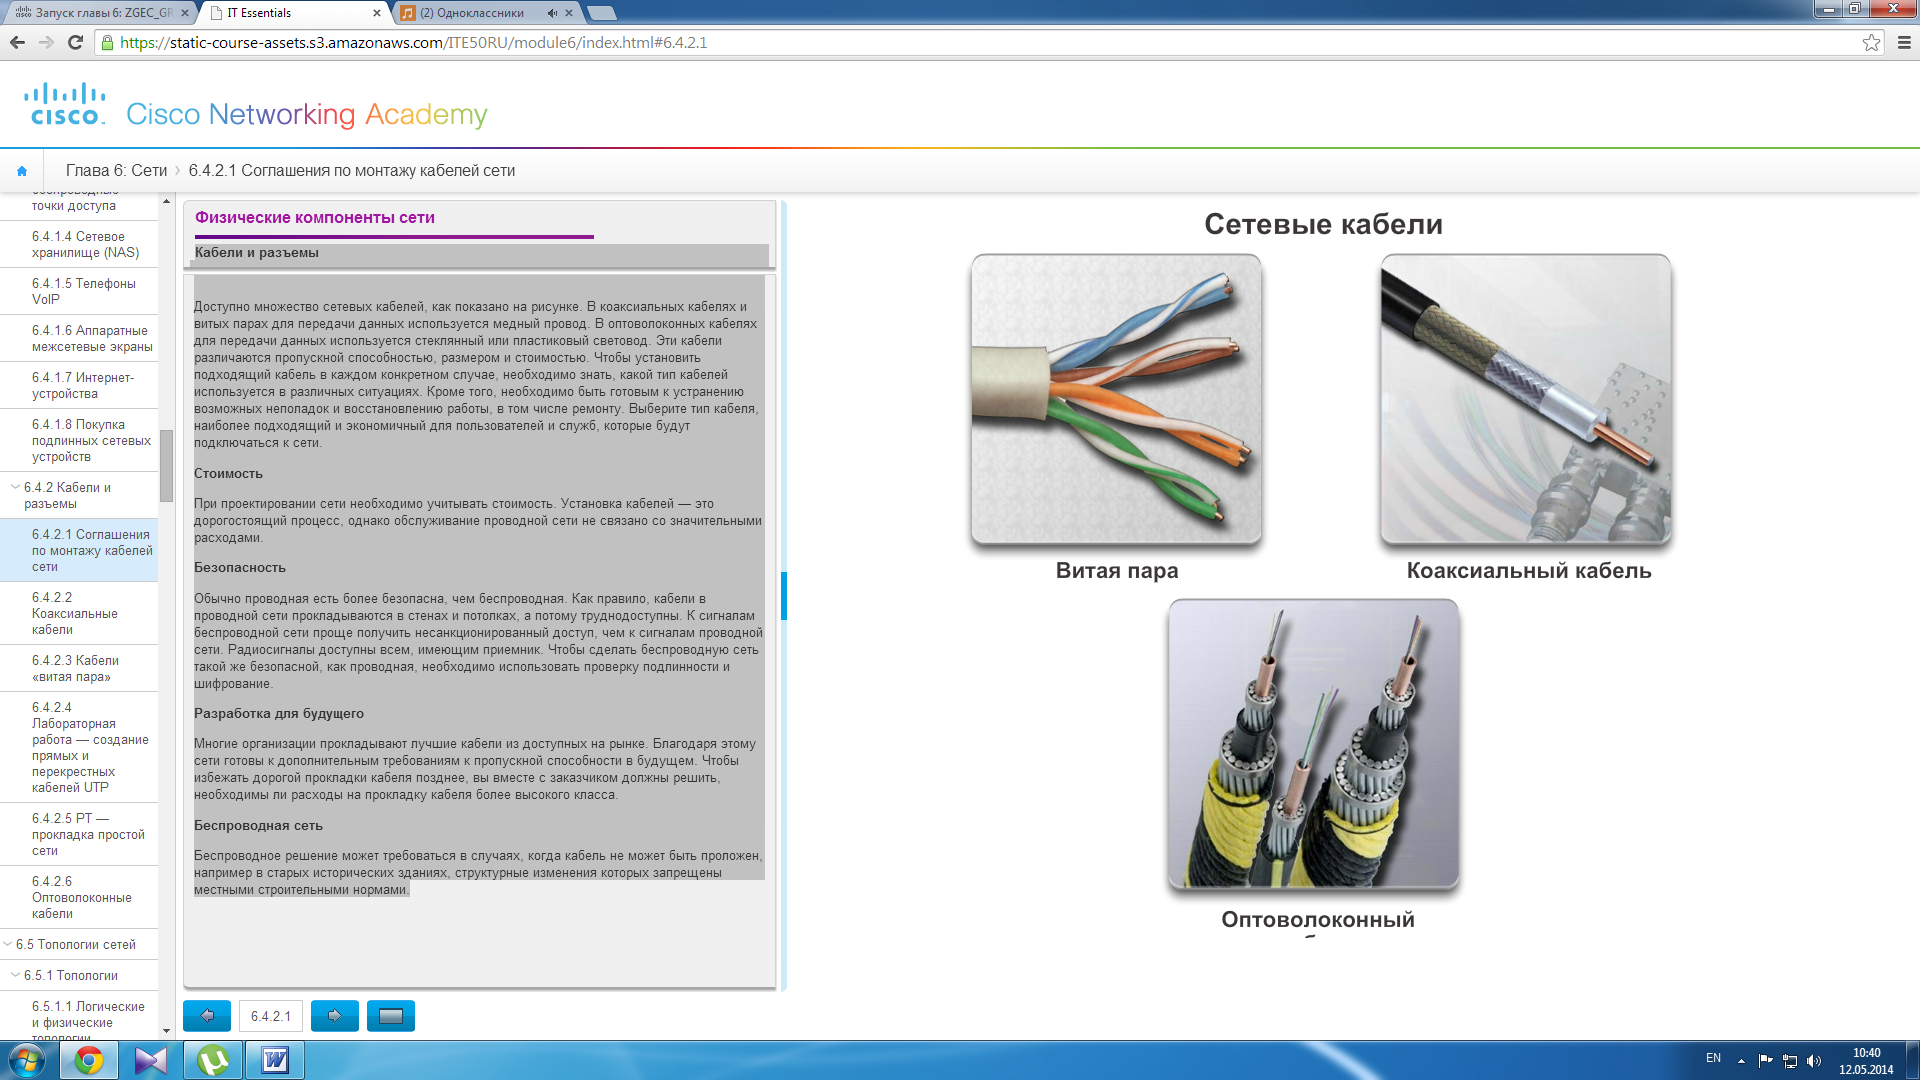Click Глава 6: Сети breadcrumb link
Screen dimensions: 1920x1080
116,171
